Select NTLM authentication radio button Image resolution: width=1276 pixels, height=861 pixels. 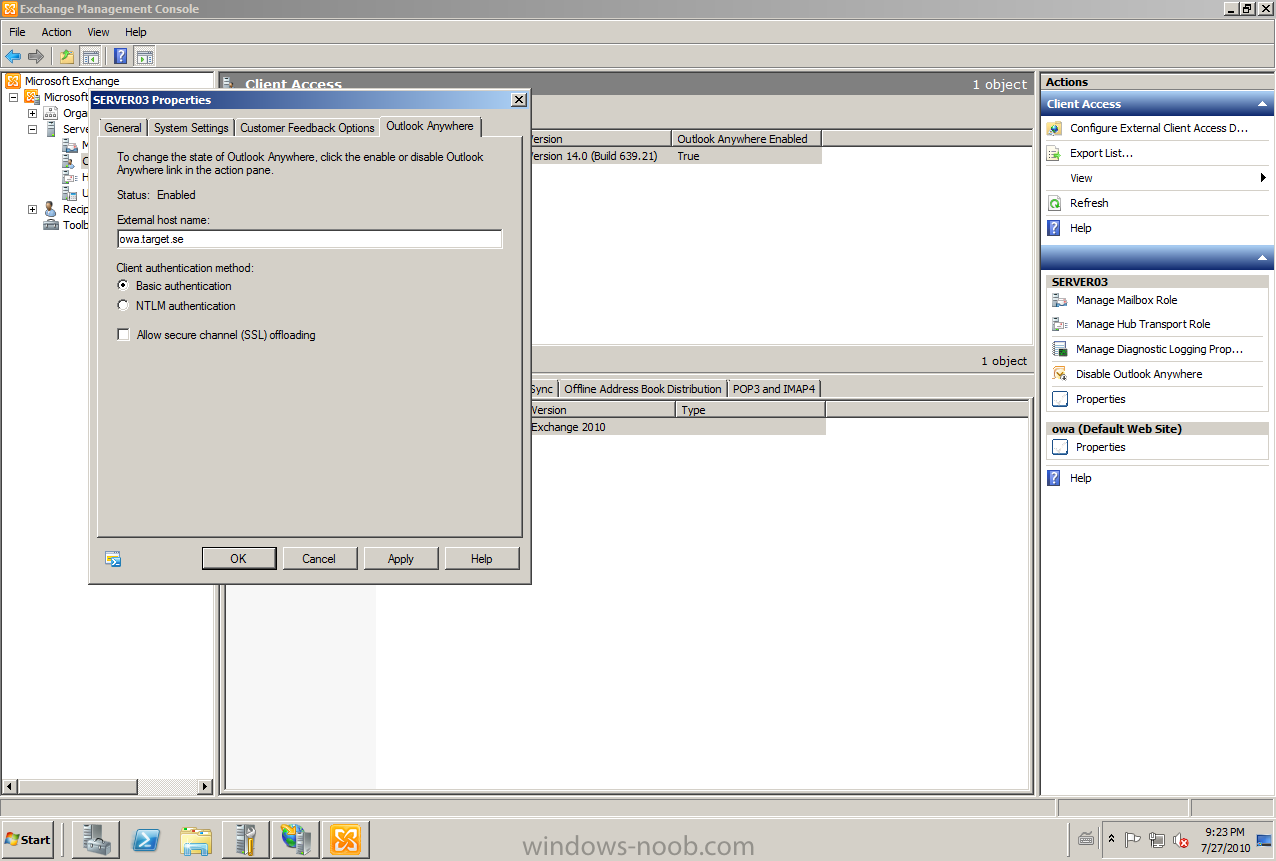124,306
